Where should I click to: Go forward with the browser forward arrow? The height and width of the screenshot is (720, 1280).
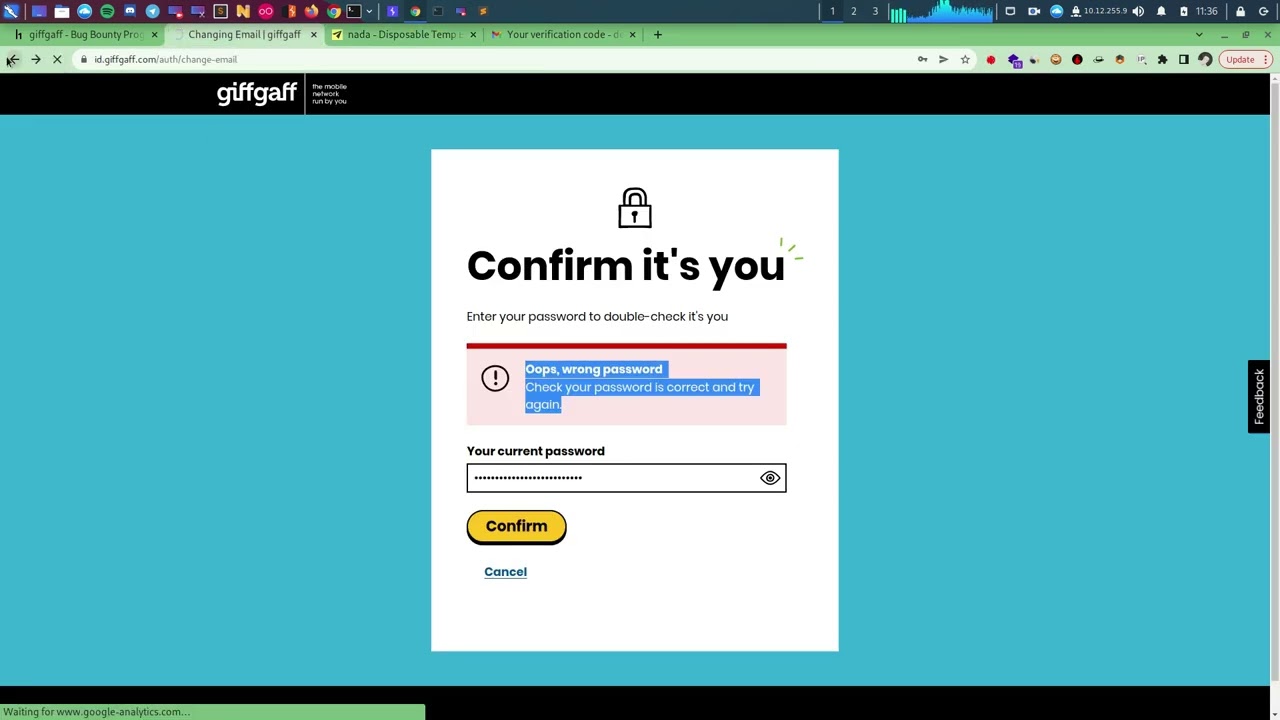[35, 59]
